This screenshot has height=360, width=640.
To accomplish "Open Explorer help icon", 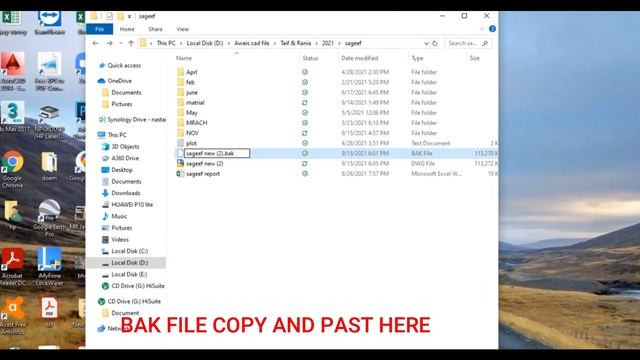I will click(492, 29).
